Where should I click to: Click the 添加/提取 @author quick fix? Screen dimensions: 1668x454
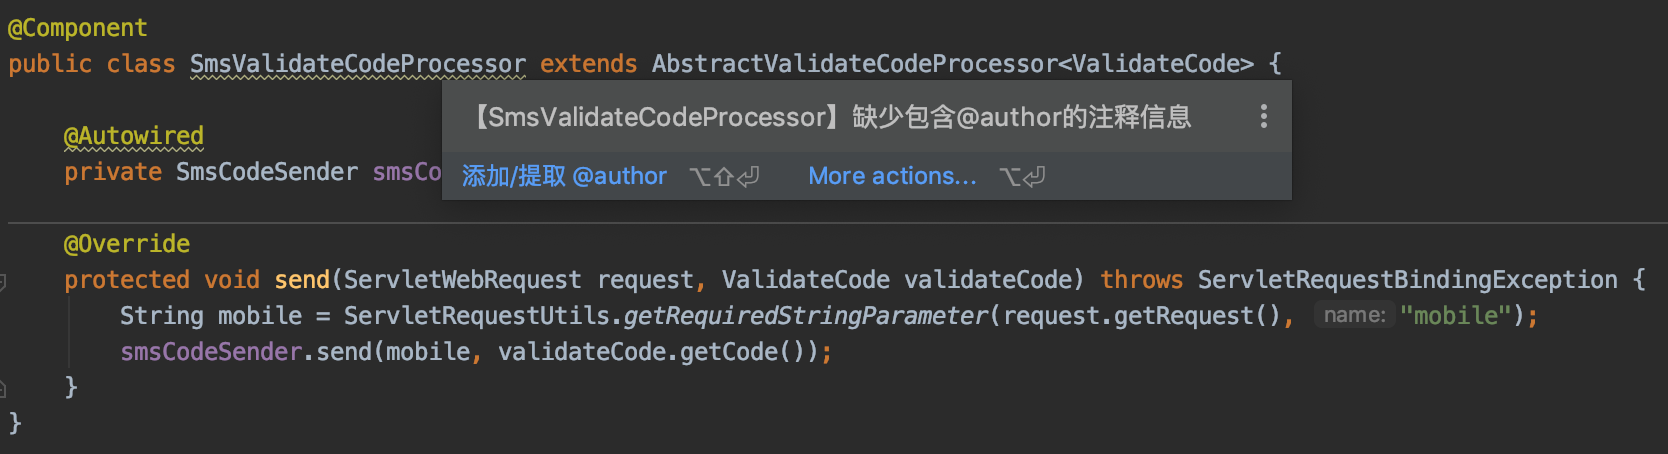564,177
